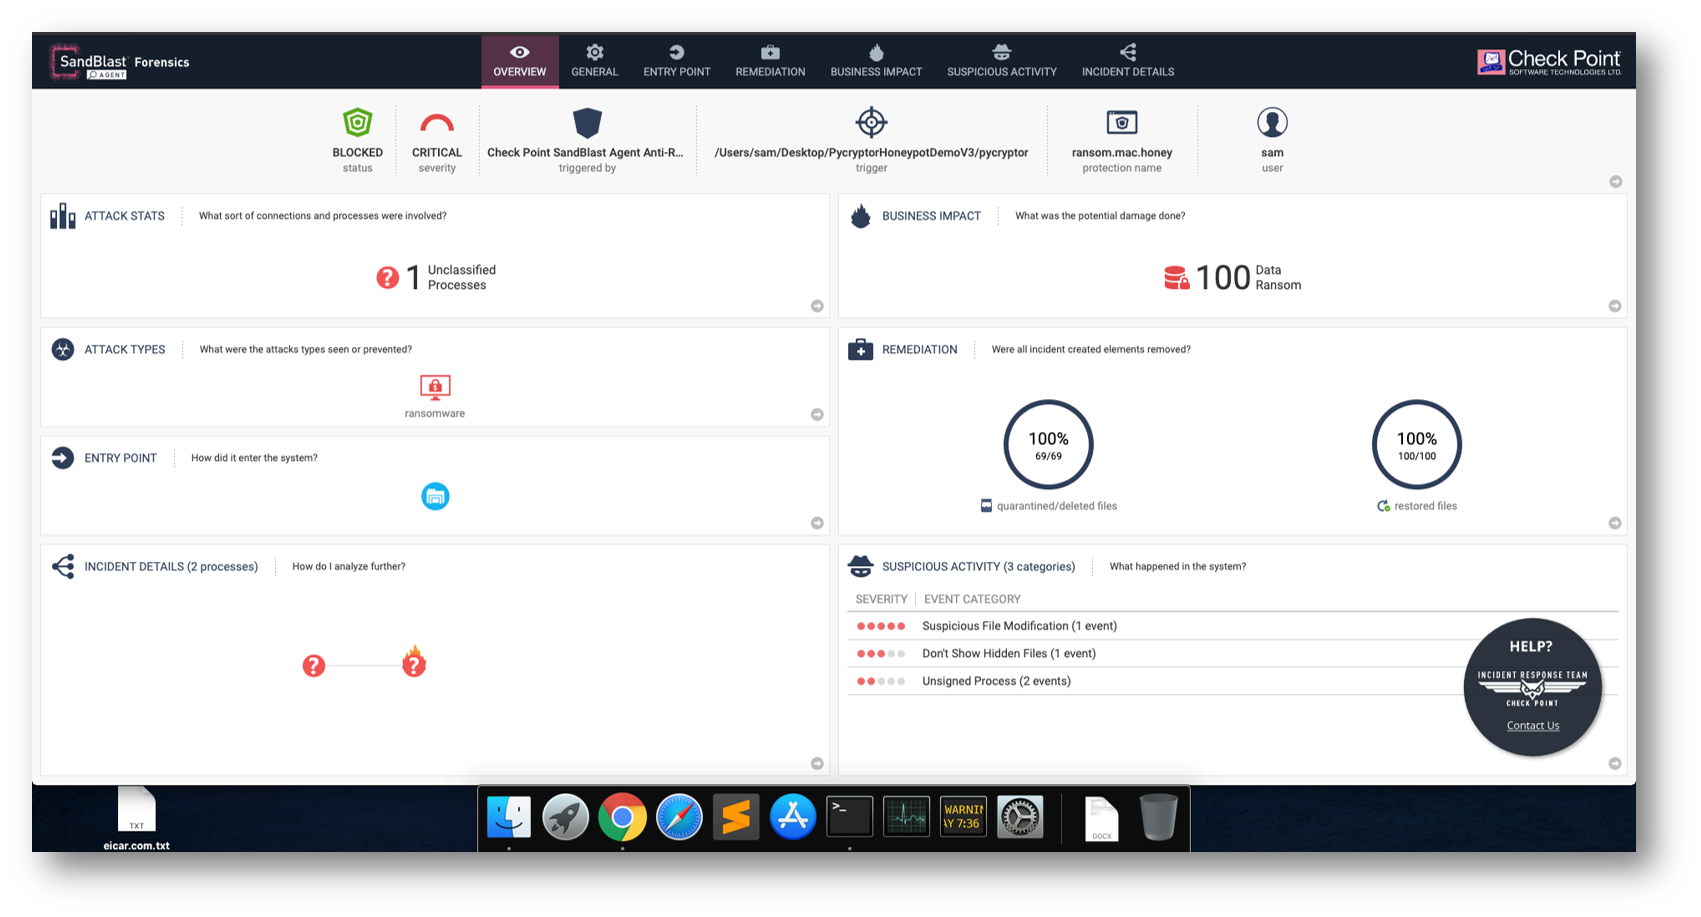Select the blue browser entry point icon
1701x917 pixels.
[x=435, y=496]
